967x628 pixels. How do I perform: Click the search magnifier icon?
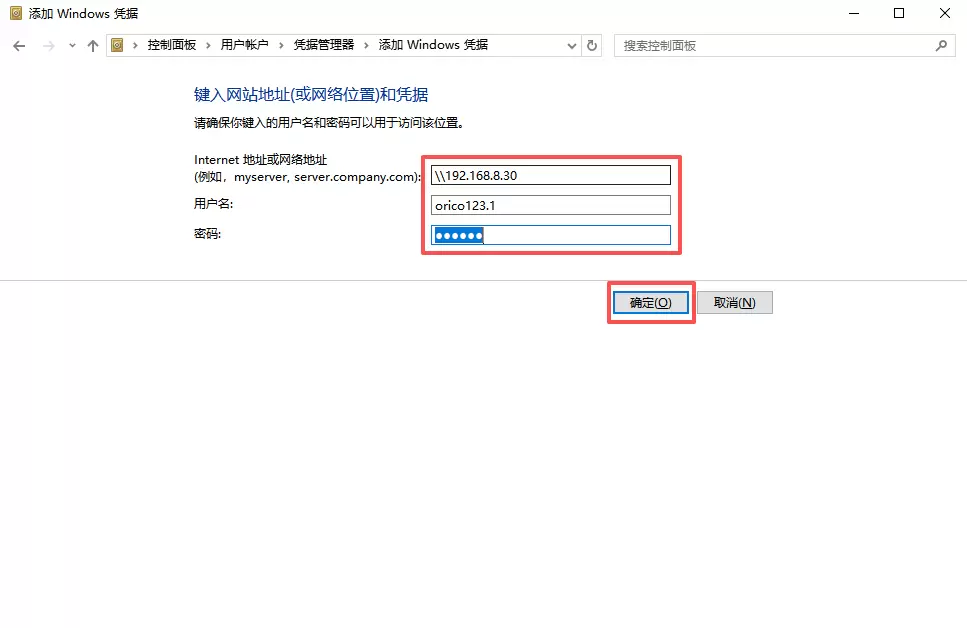(x=941, y=46)
